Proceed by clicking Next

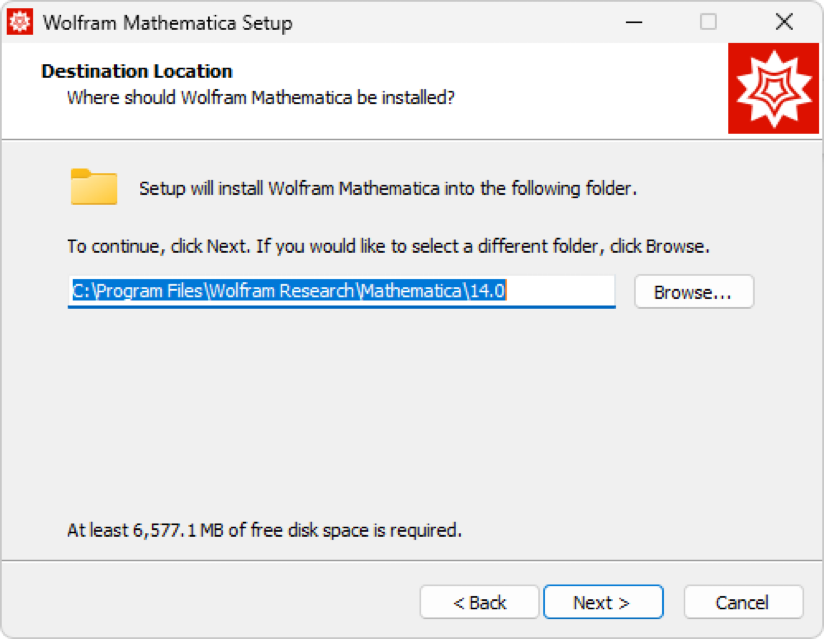tap(602, 602)
